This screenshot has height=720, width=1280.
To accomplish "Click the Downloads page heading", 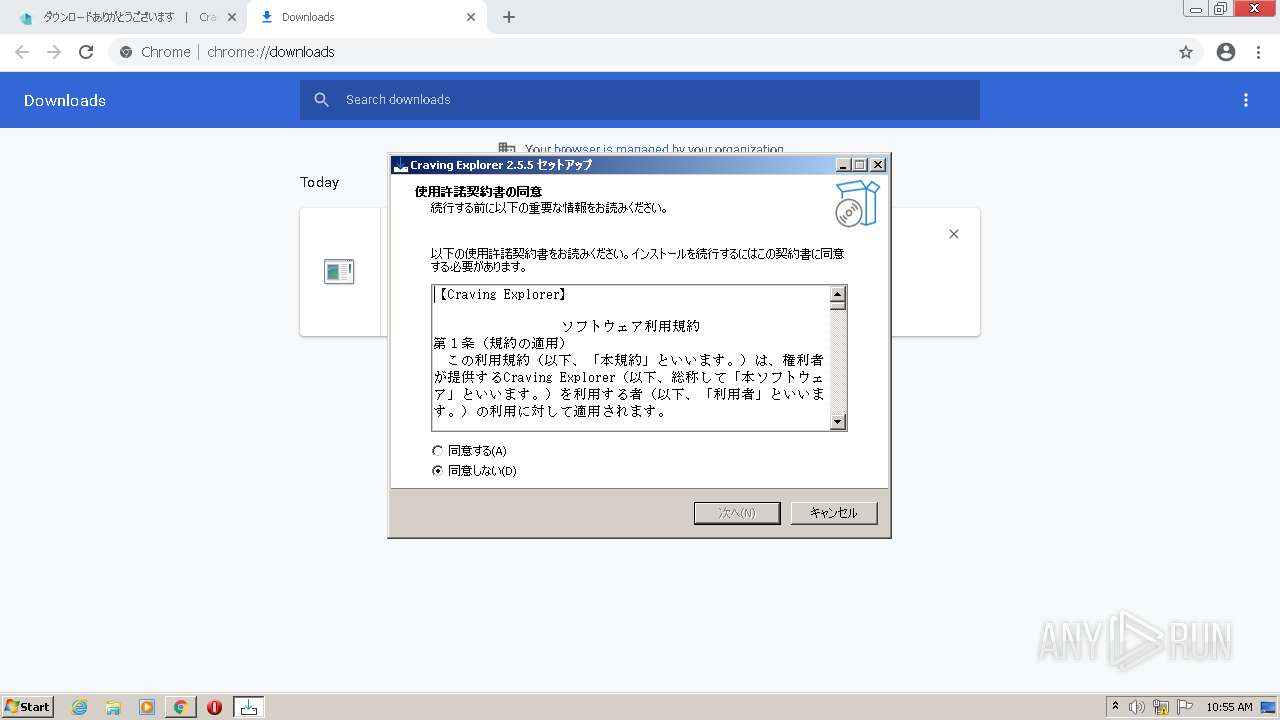I will (65, 100).
